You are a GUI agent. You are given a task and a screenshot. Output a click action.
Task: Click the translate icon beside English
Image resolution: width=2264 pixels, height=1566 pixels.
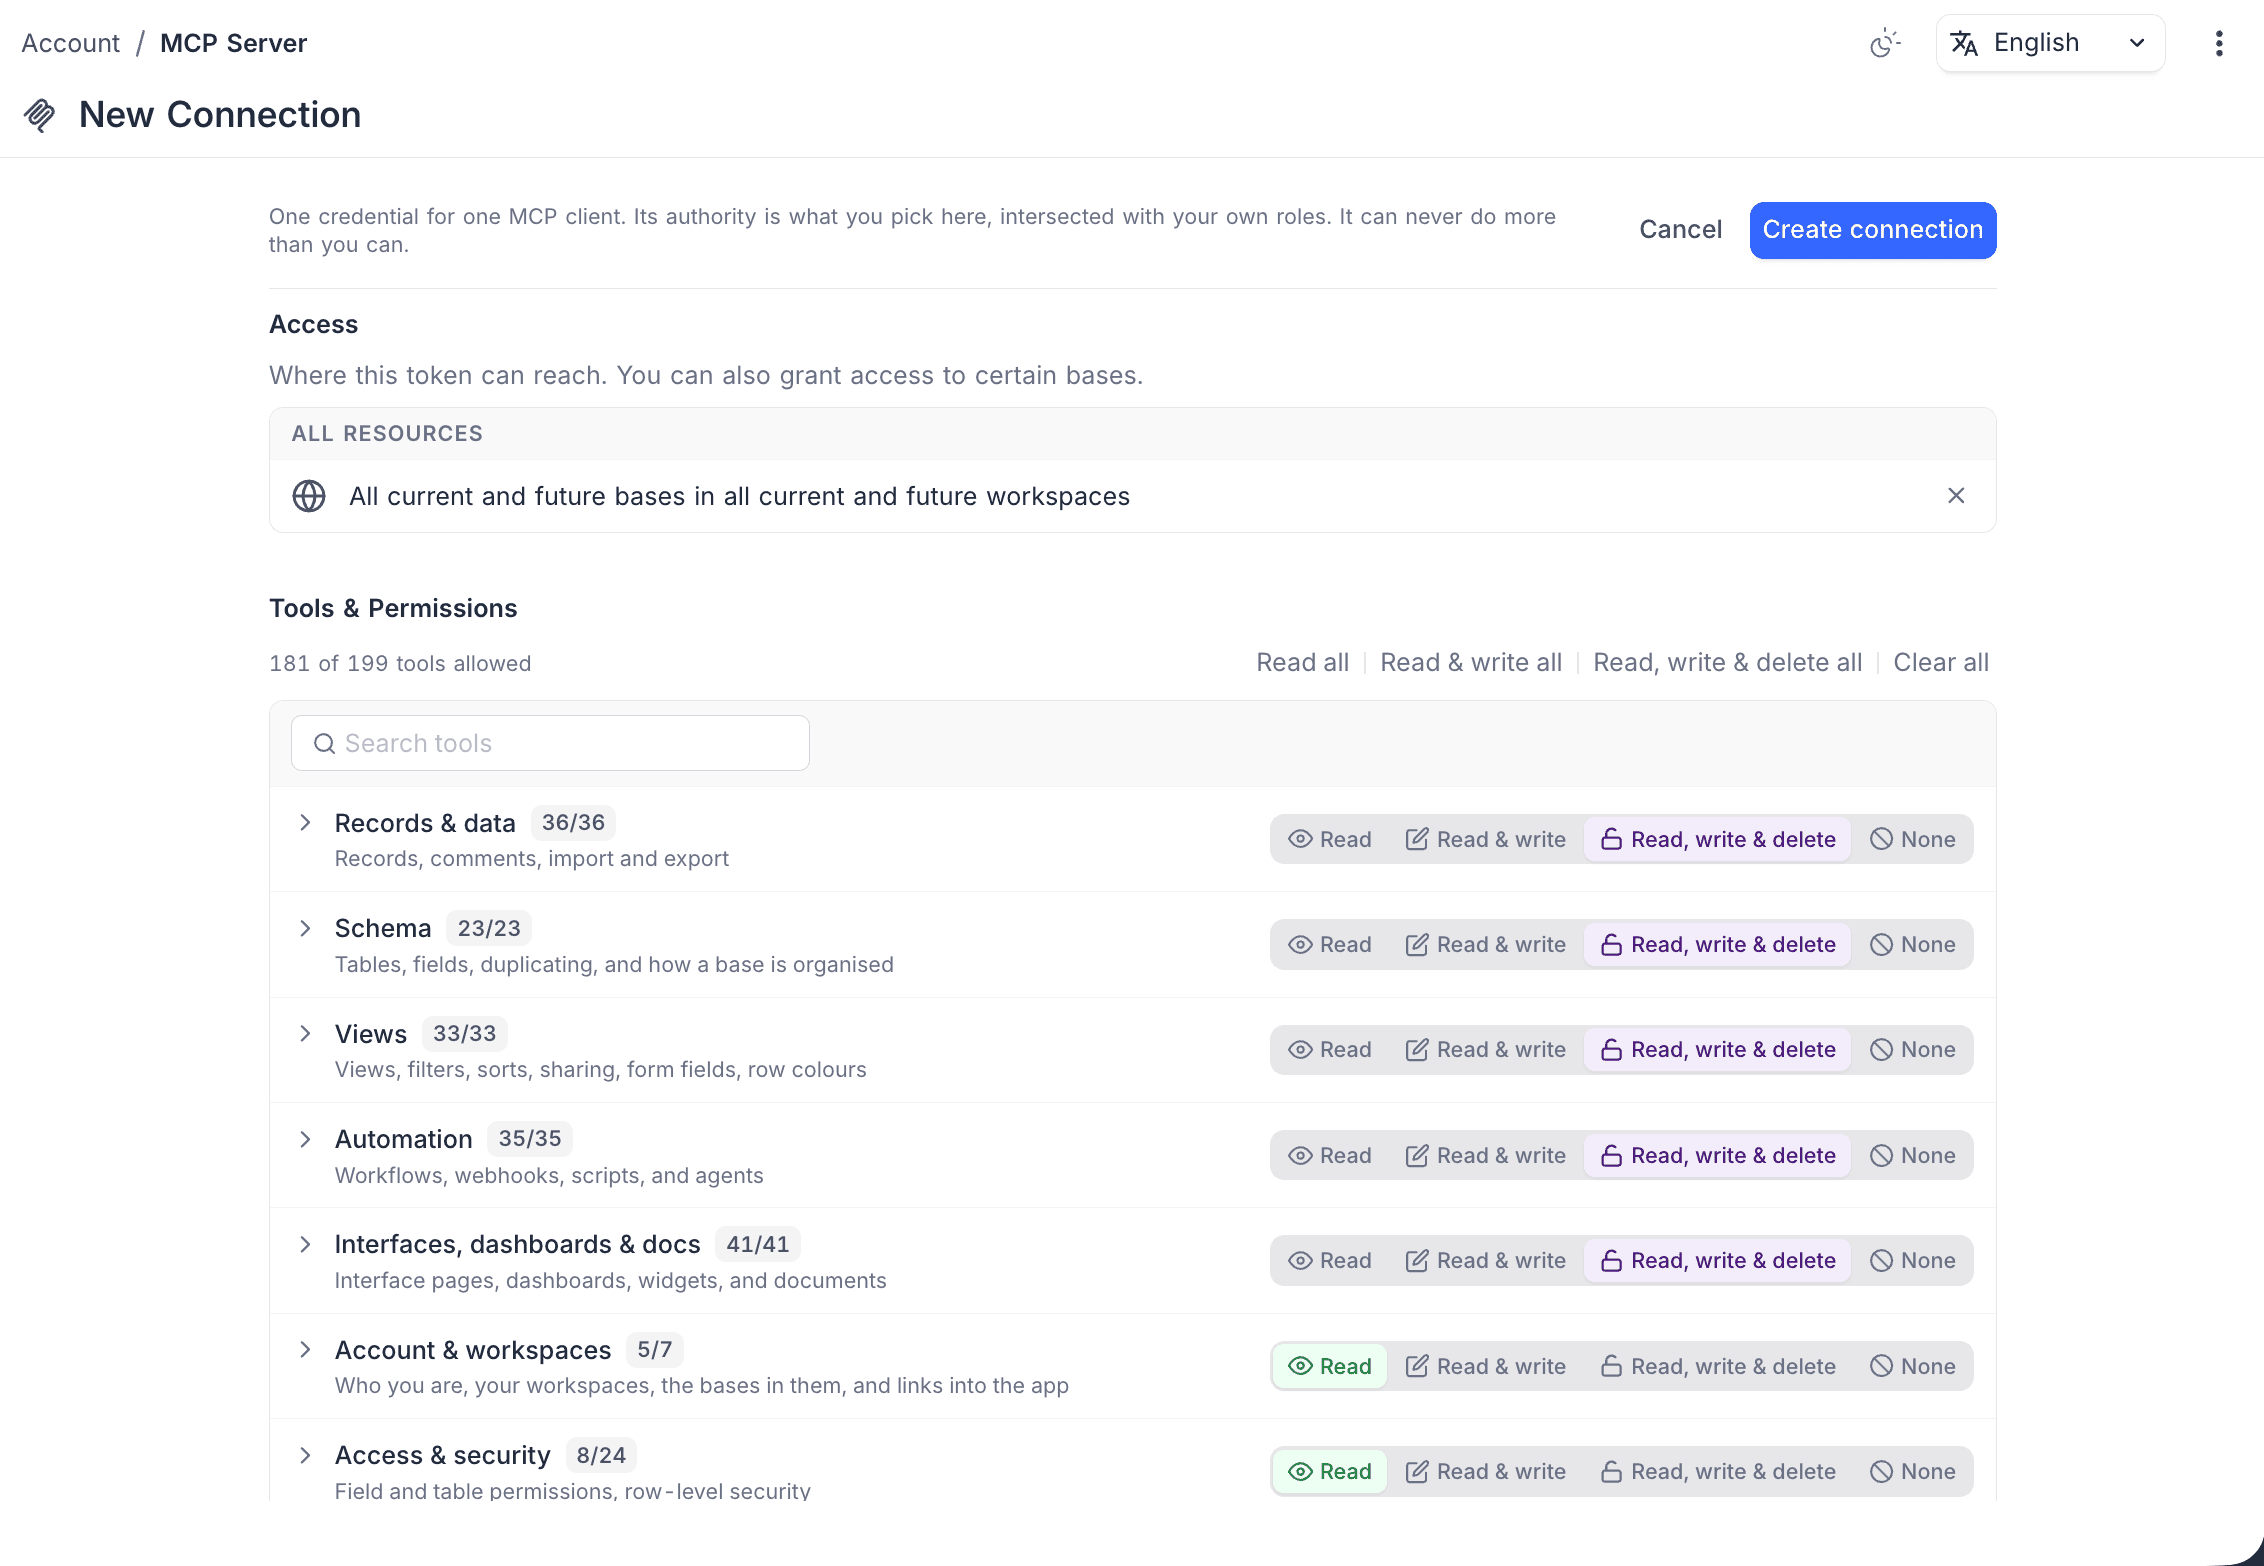tap(1964, 43)
